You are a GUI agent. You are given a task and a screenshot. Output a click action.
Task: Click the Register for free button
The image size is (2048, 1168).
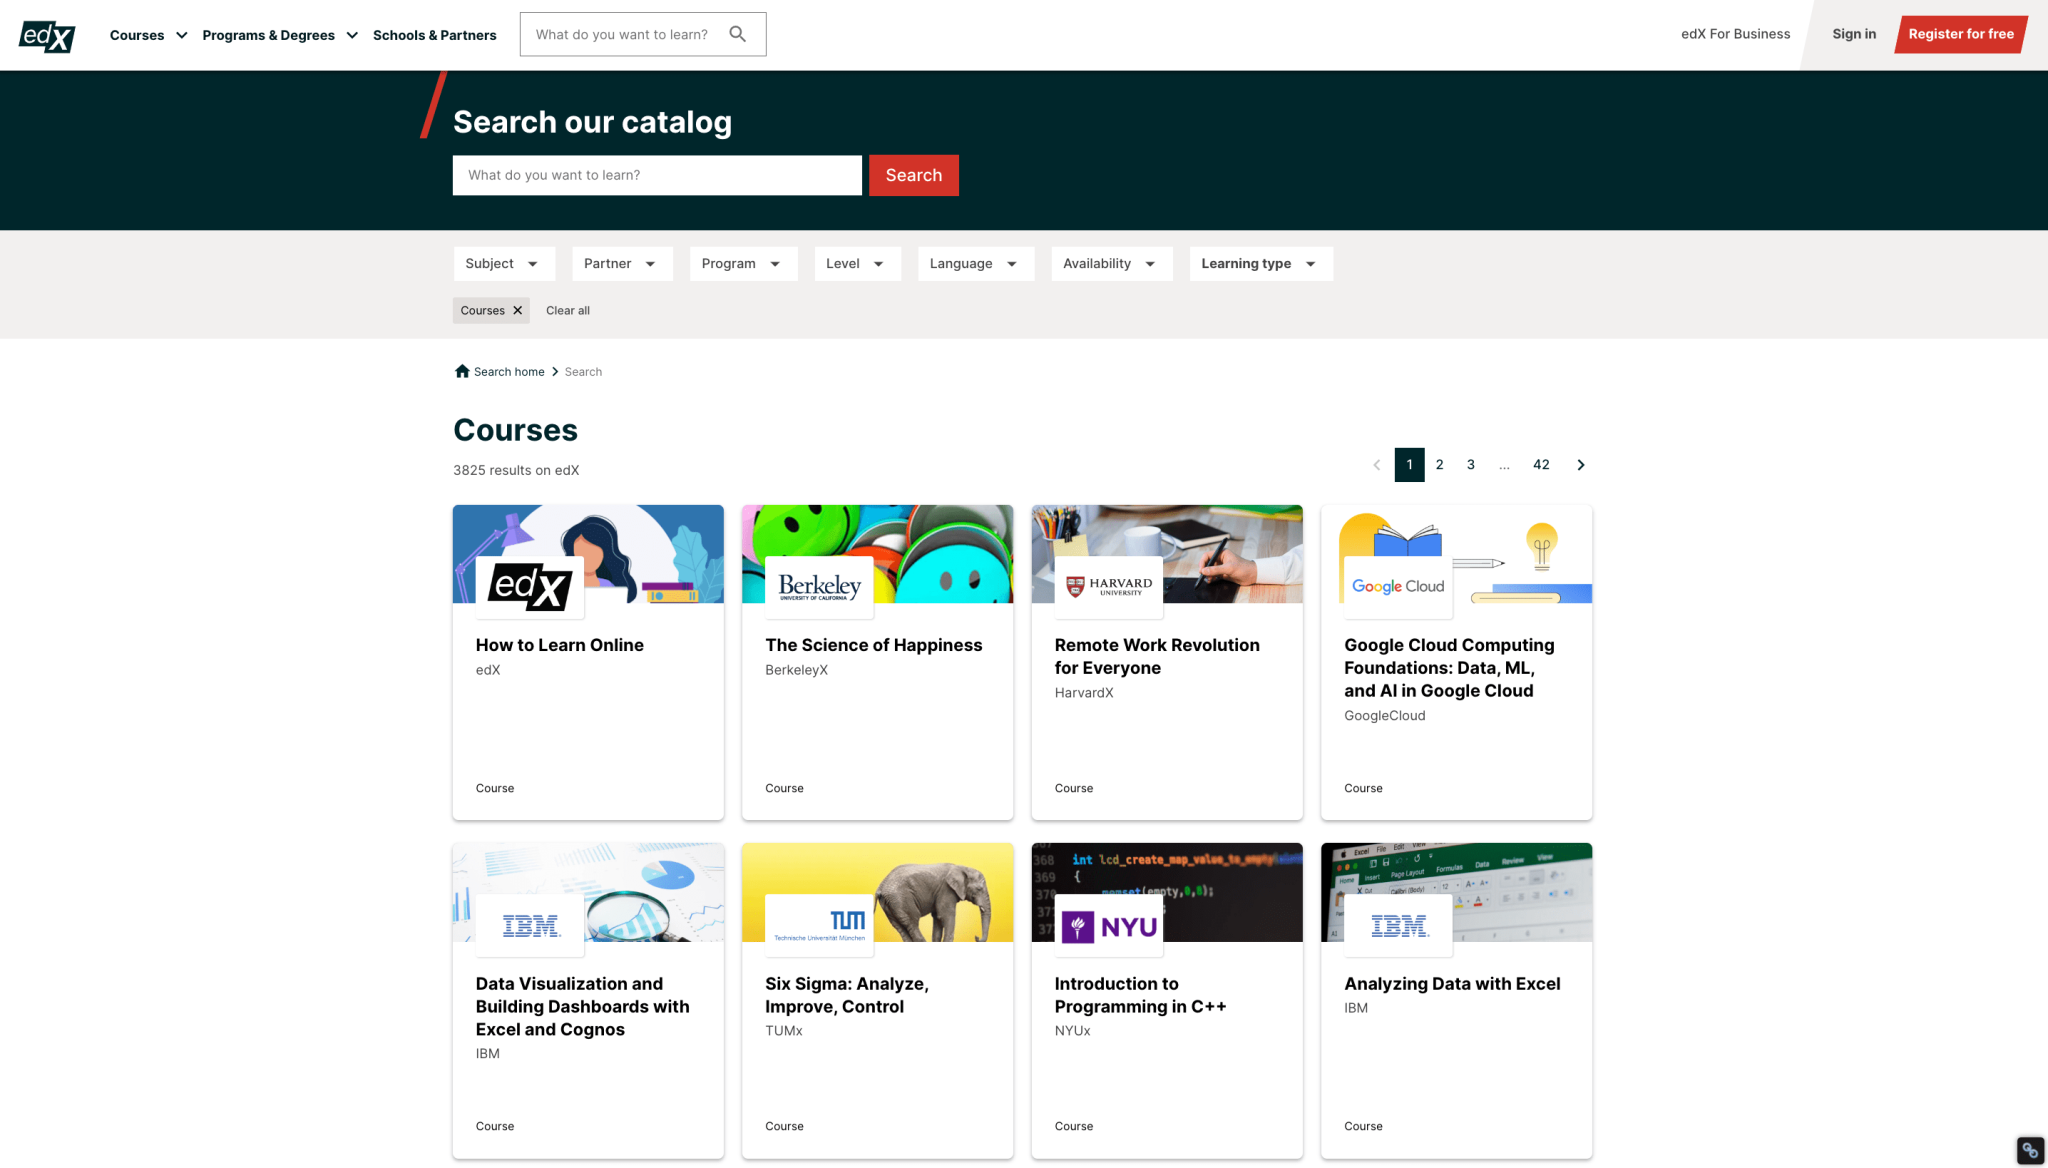click(x=1960, y=33)
